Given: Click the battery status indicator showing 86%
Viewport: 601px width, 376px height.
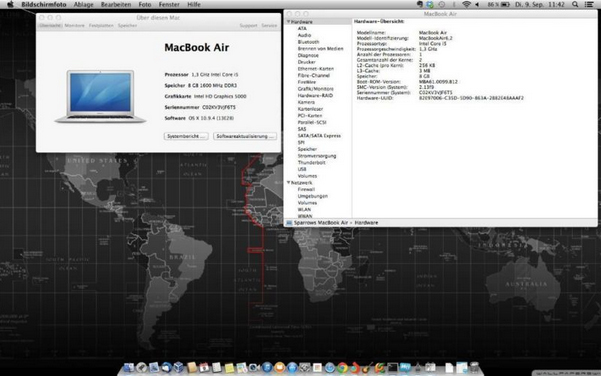Looking at the screenshot, I should 498,4.
